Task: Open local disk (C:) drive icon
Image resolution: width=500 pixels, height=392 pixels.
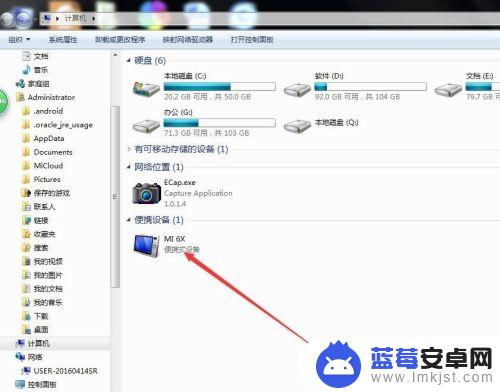Action: coord(146,89)
